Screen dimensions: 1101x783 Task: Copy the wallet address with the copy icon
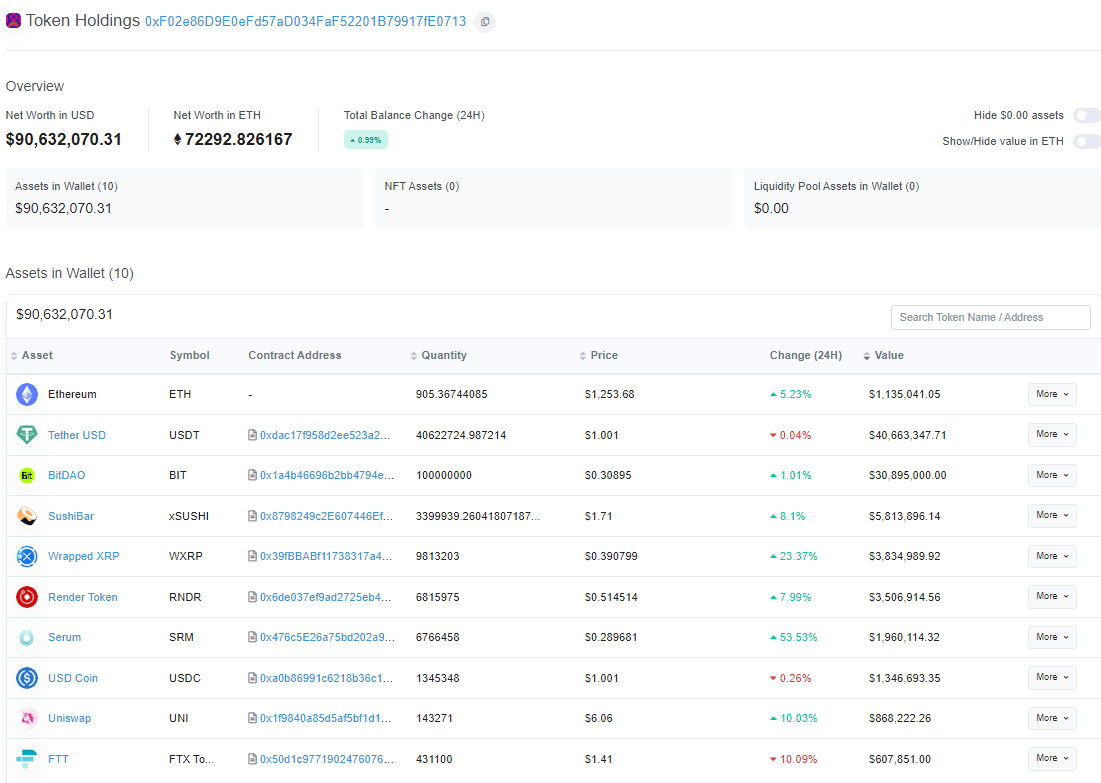[484, 22]
